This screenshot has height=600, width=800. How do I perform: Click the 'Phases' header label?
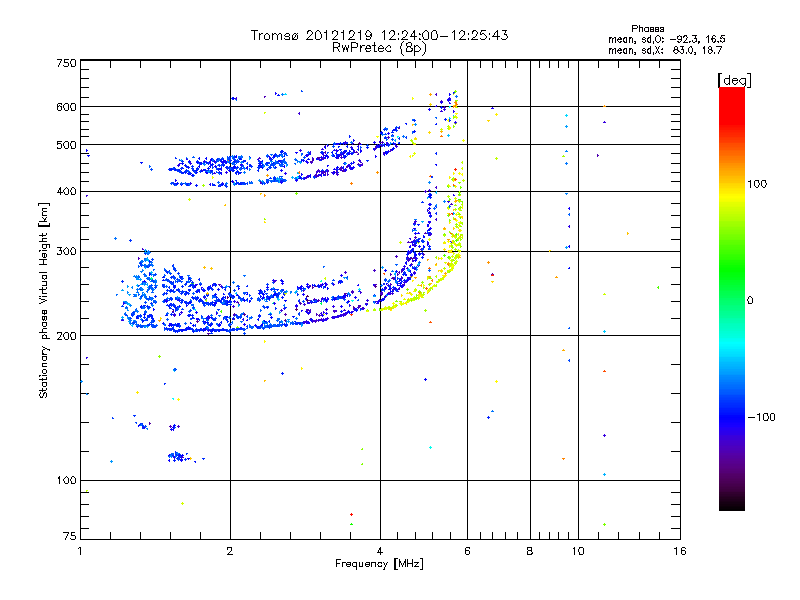(647, 29)
